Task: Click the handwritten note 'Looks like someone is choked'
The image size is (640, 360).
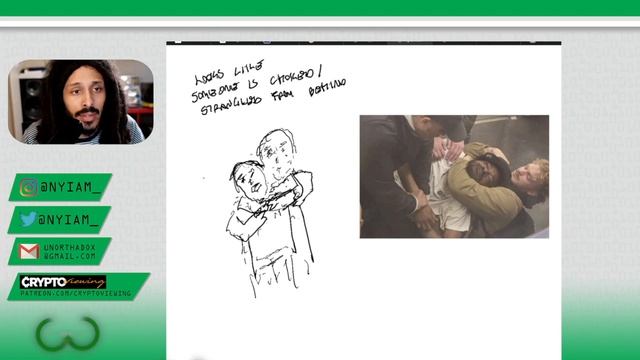Action: [x=269, y=88]
